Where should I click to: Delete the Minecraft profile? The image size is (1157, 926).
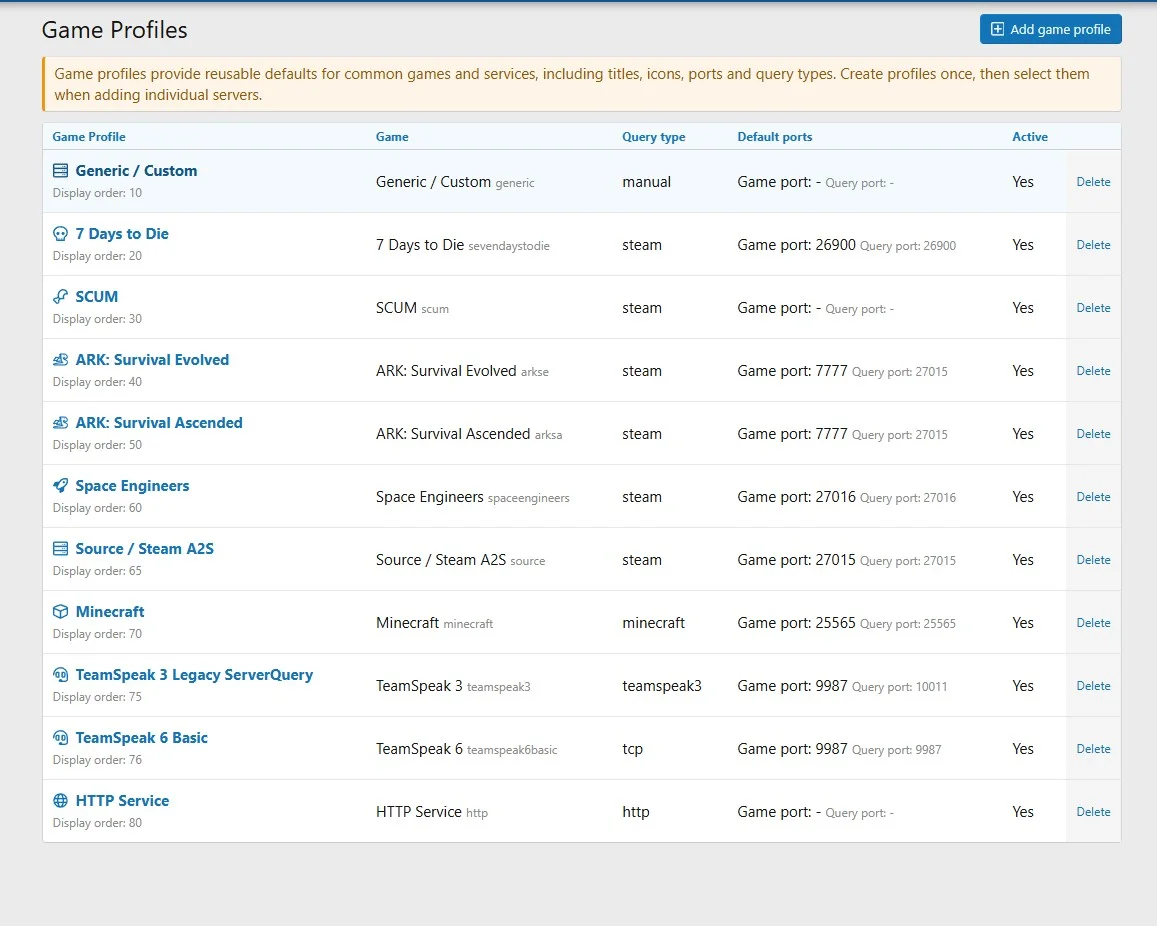[x=1093, y=623]
